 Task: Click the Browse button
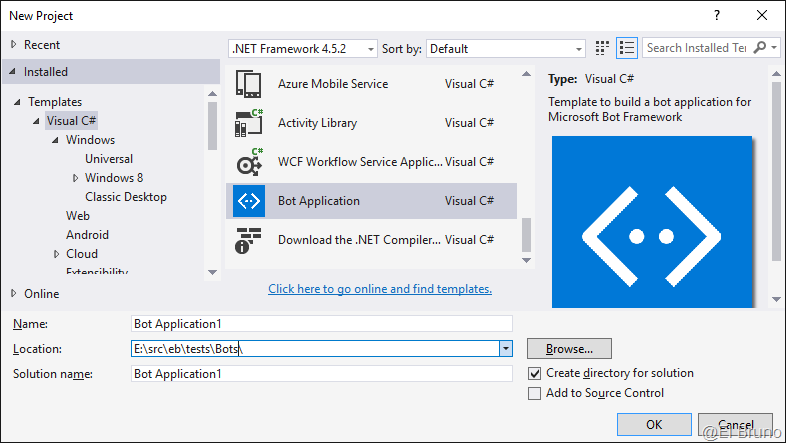pos(569,349)
